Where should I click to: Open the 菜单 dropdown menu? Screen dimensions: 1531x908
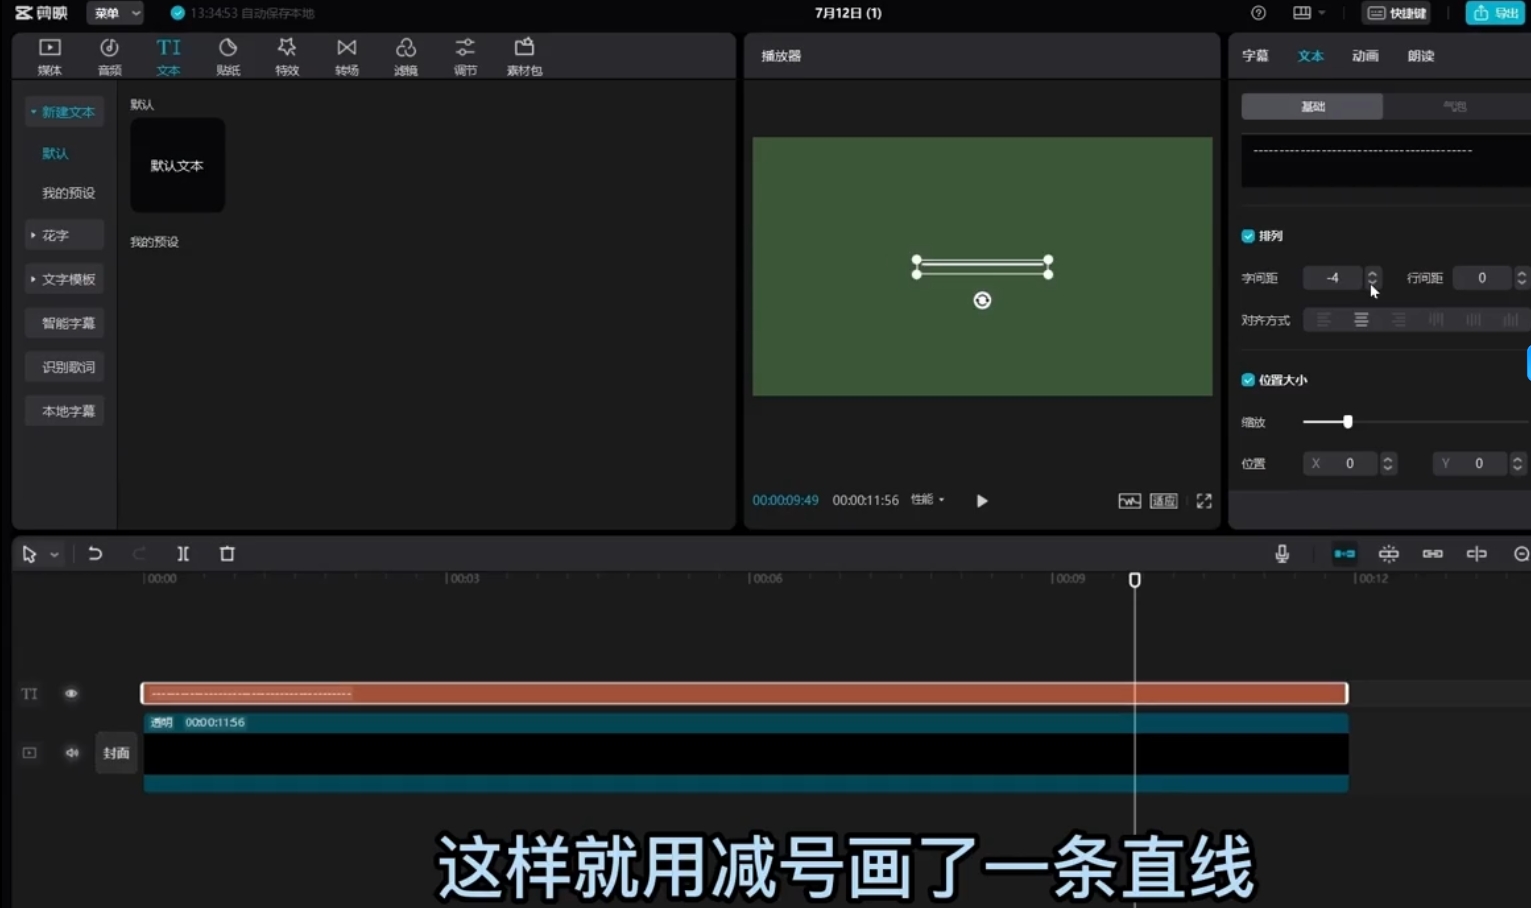pos(115,13)
